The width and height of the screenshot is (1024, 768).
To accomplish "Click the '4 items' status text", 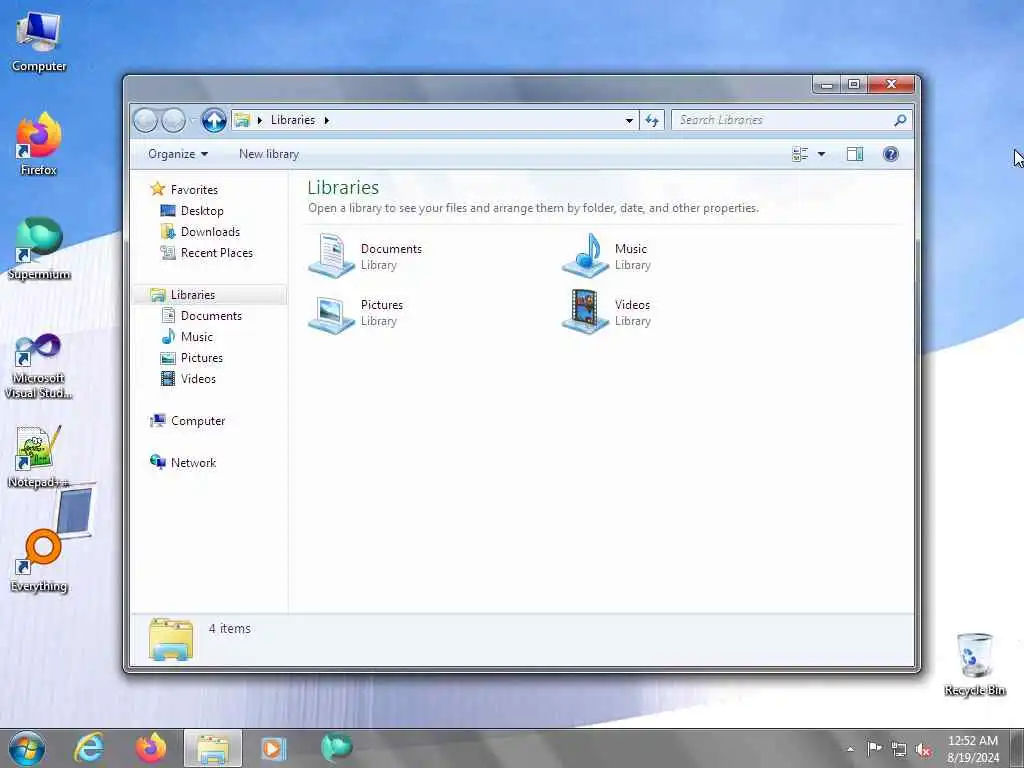I will point(230,628).
